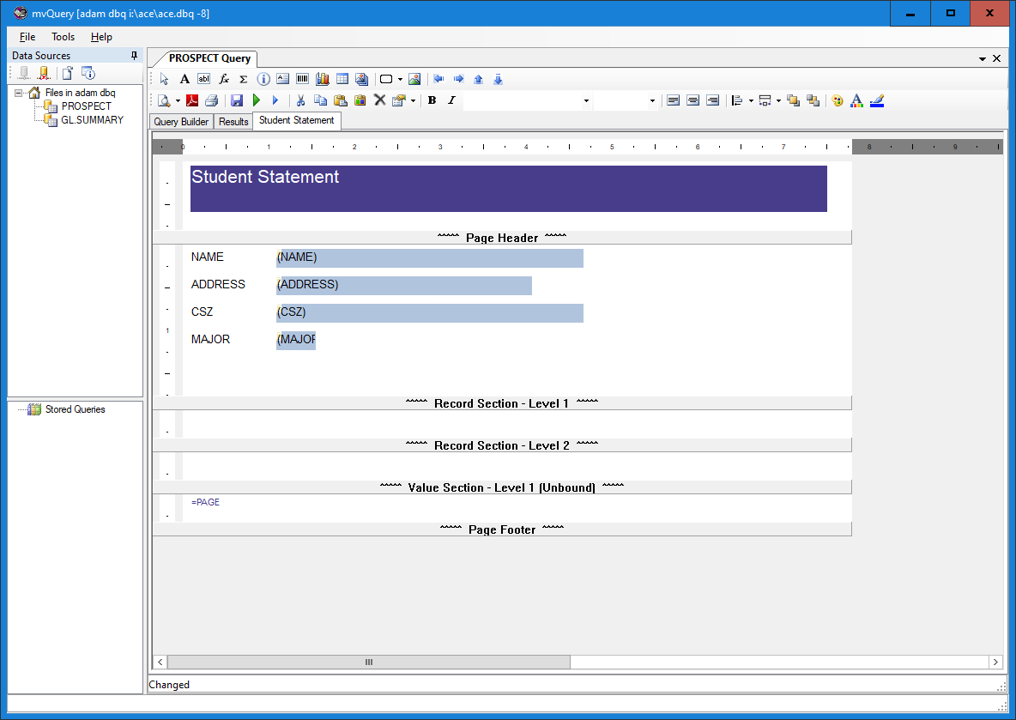
Task: Toggle bold formatting
Action: coord(432,101)
